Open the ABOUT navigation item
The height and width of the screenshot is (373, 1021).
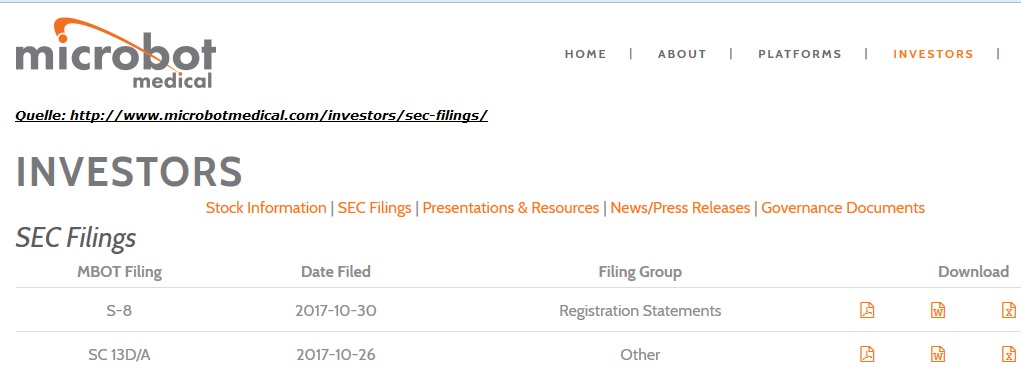tap(682, 54)
